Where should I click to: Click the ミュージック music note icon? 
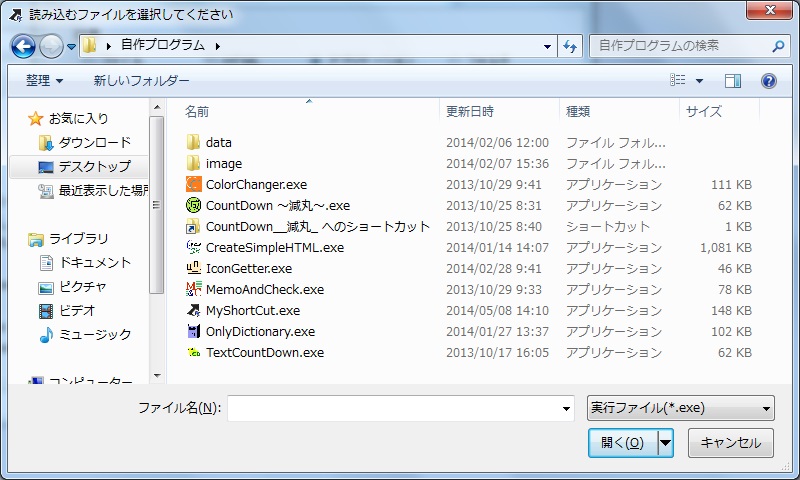46,335
